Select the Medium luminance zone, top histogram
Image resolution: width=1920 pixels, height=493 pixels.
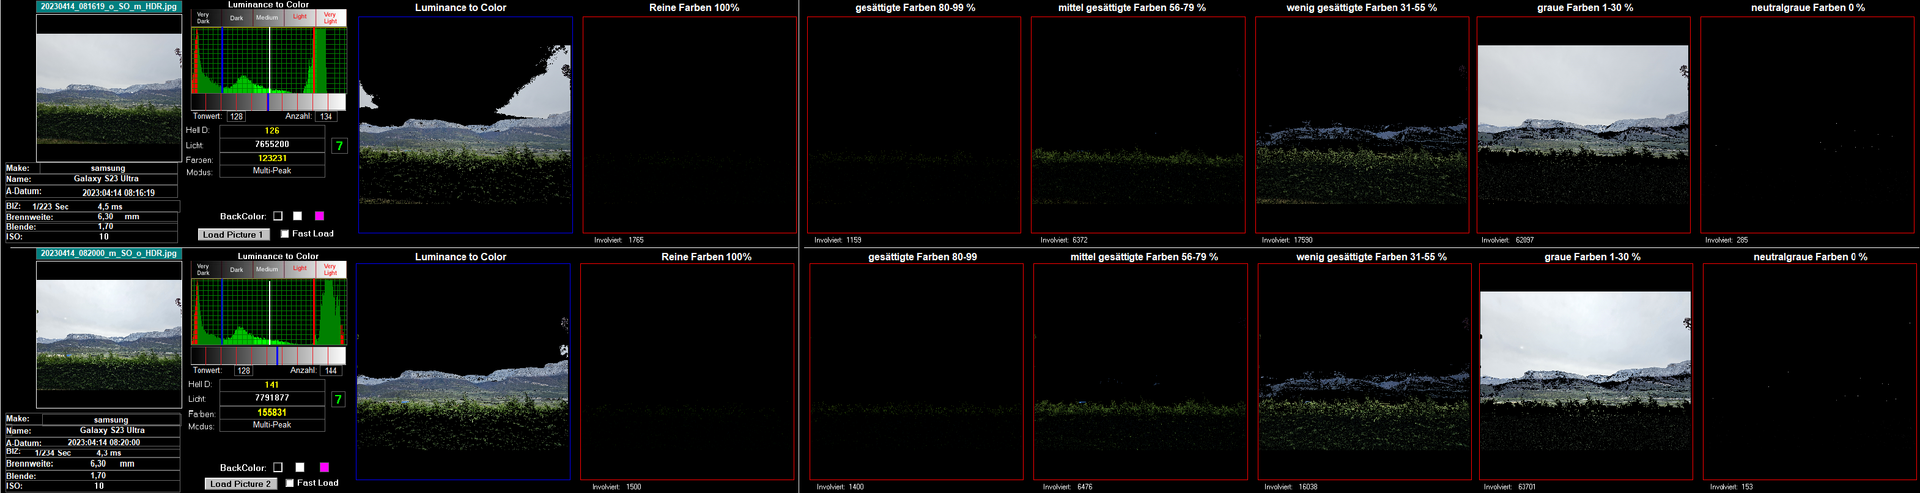[267, 18]
